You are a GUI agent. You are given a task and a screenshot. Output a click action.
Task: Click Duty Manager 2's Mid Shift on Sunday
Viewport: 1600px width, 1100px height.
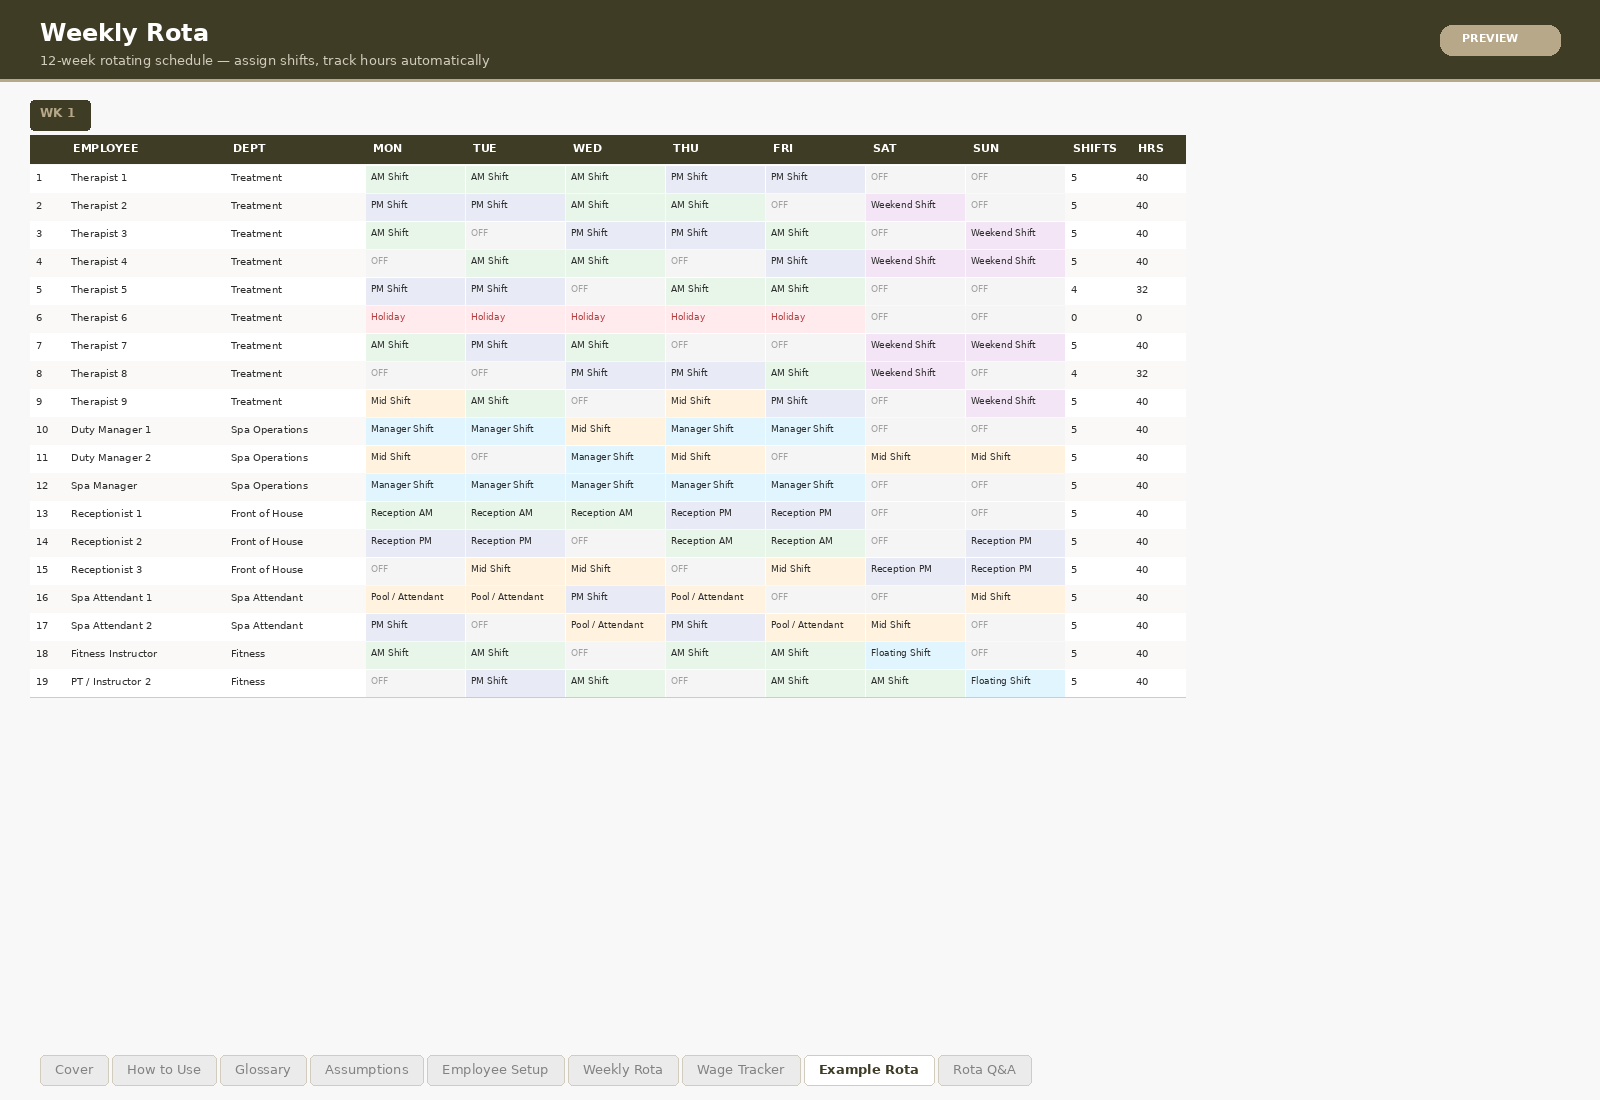(x=1014, y=458)
